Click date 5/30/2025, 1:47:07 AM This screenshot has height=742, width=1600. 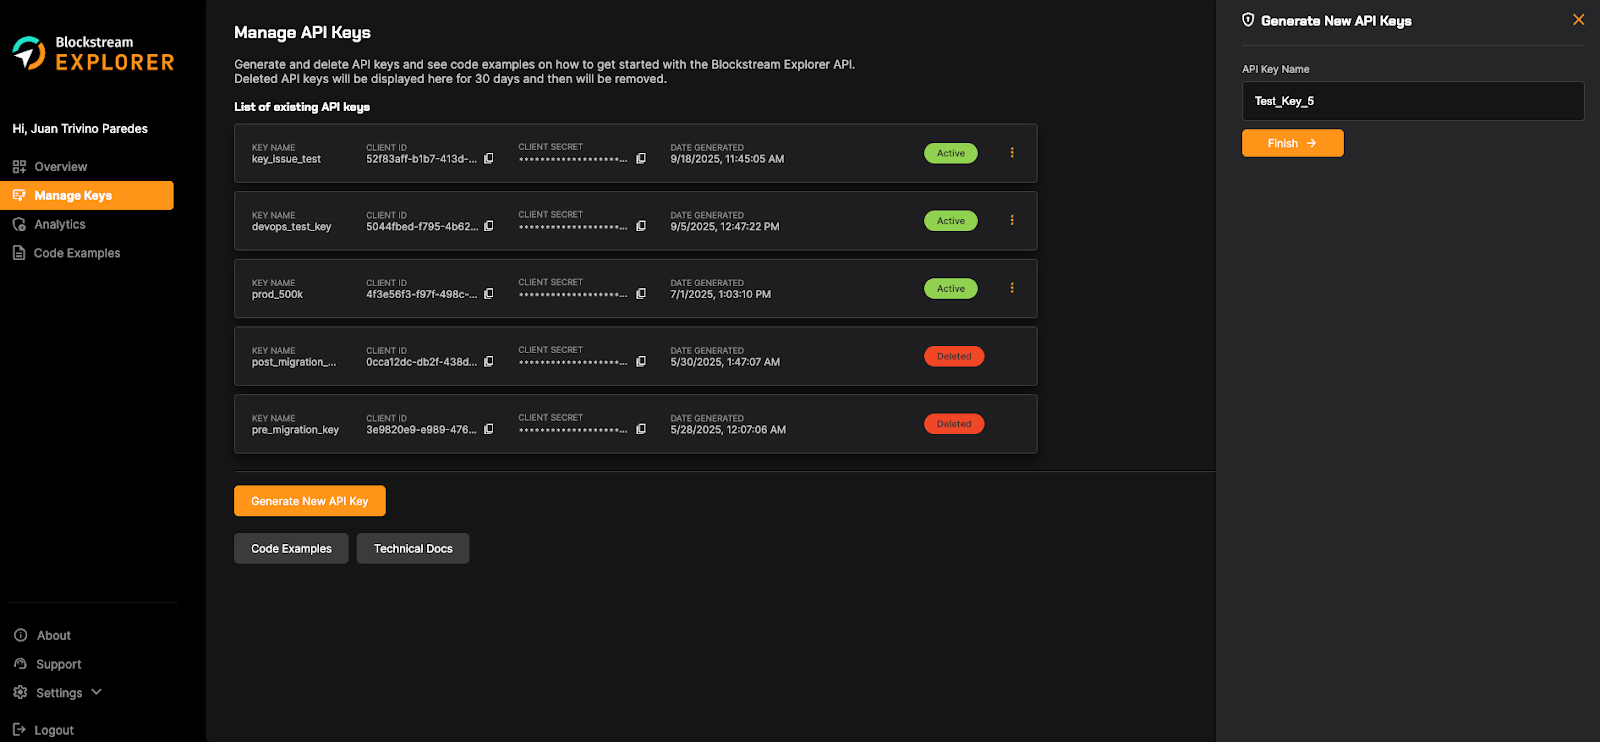pyautogui.click(x=725, y=362)
